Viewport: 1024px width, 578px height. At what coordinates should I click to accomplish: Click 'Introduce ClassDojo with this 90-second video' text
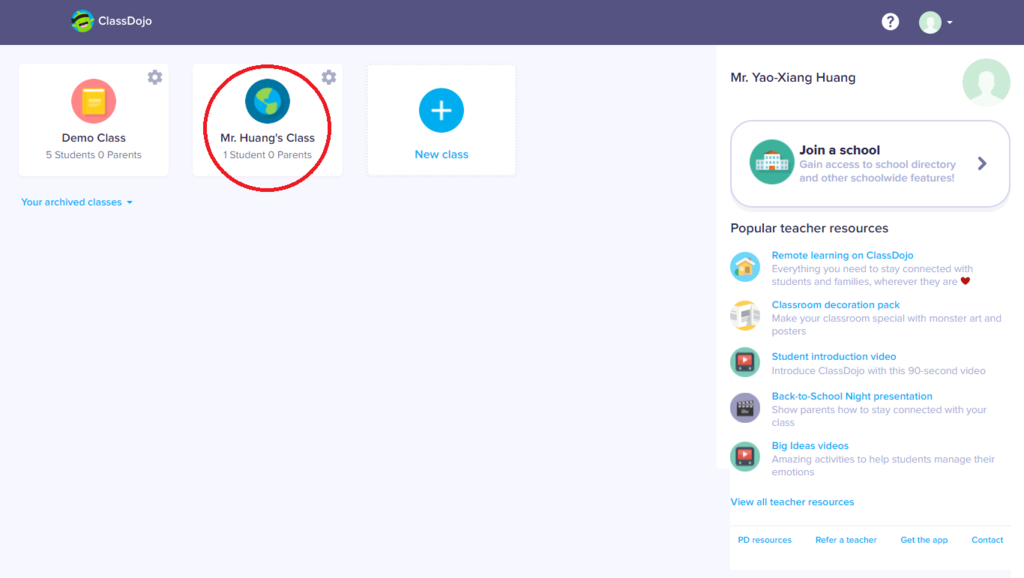click(x=878, y=371)
